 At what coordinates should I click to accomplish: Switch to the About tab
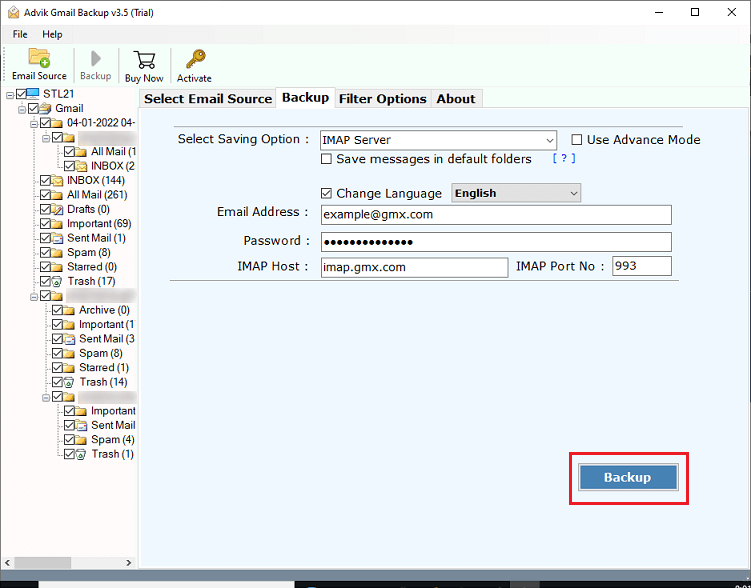(456, 99)
